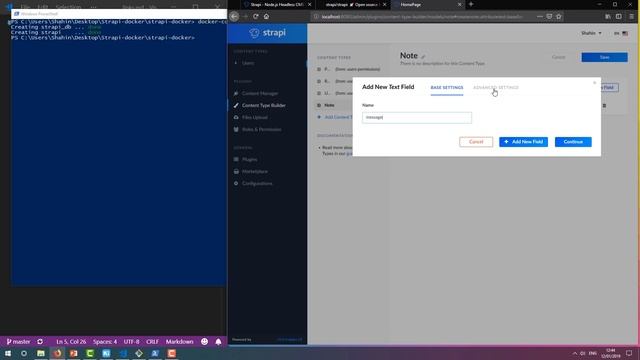Select the Note content type row

335,105
